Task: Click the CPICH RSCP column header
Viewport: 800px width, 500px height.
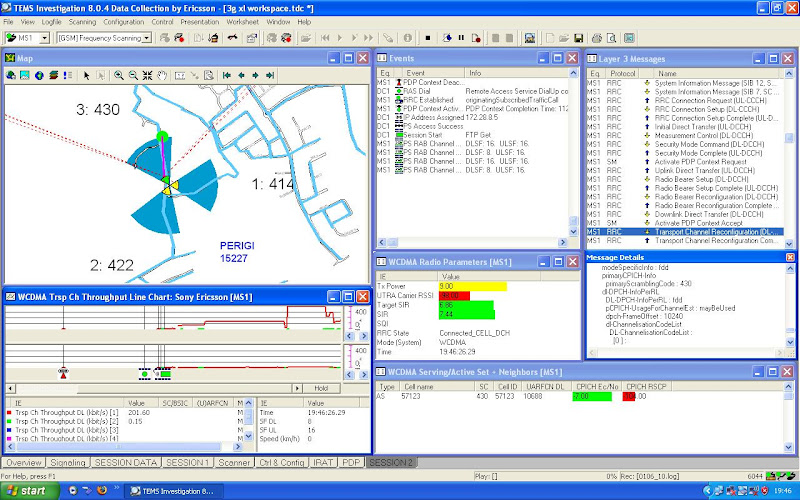Action: click(x=646, y=387)
